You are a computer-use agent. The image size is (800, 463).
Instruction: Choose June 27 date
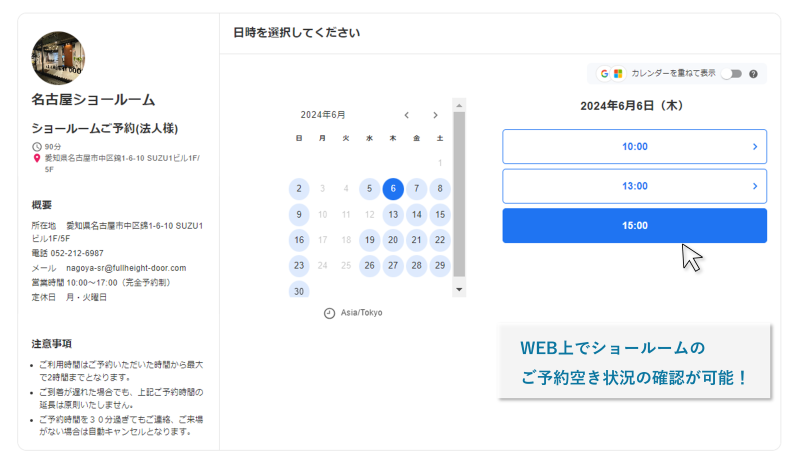pos(393,265)
